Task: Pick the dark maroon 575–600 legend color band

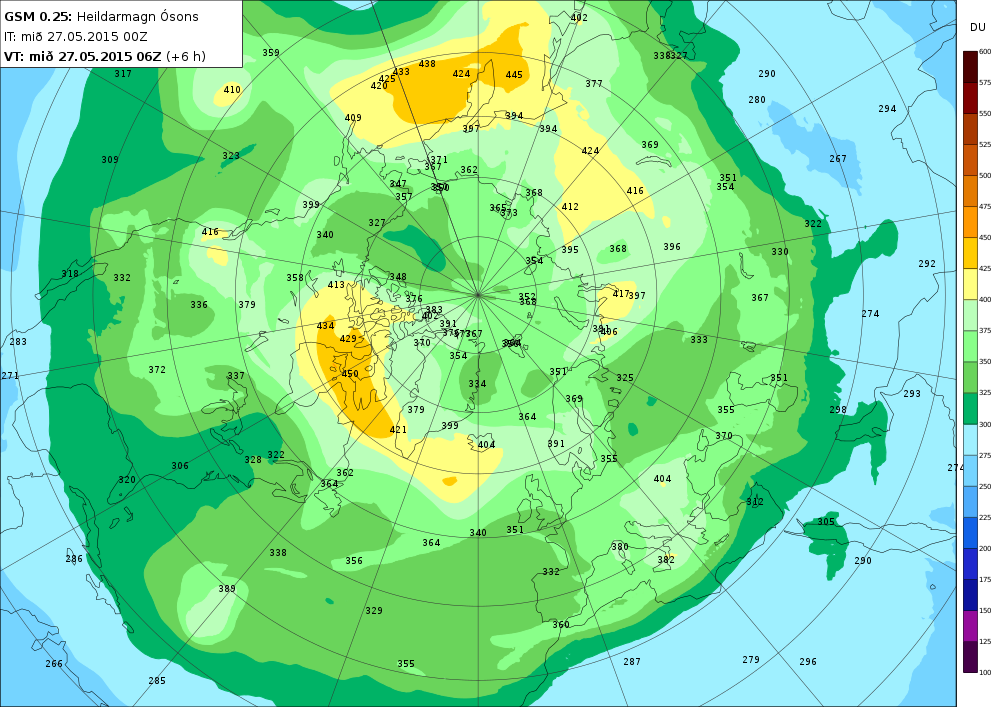Action: [x=970, y=67]
